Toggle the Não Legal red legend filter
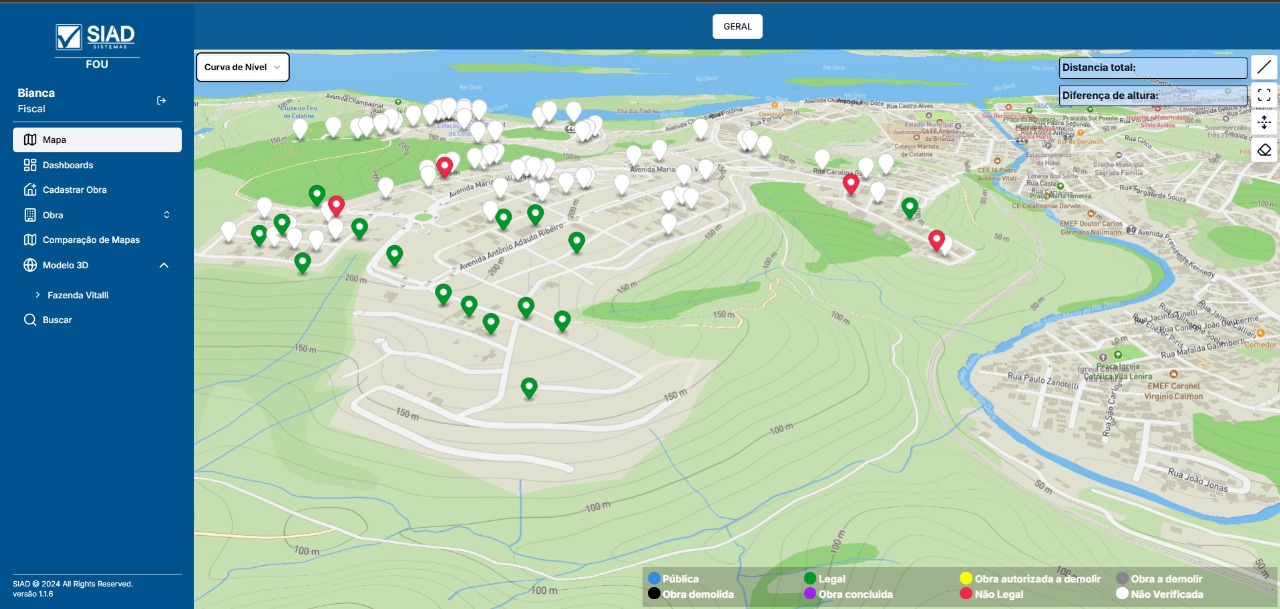 pyautogui.click(x=967, y=594)
